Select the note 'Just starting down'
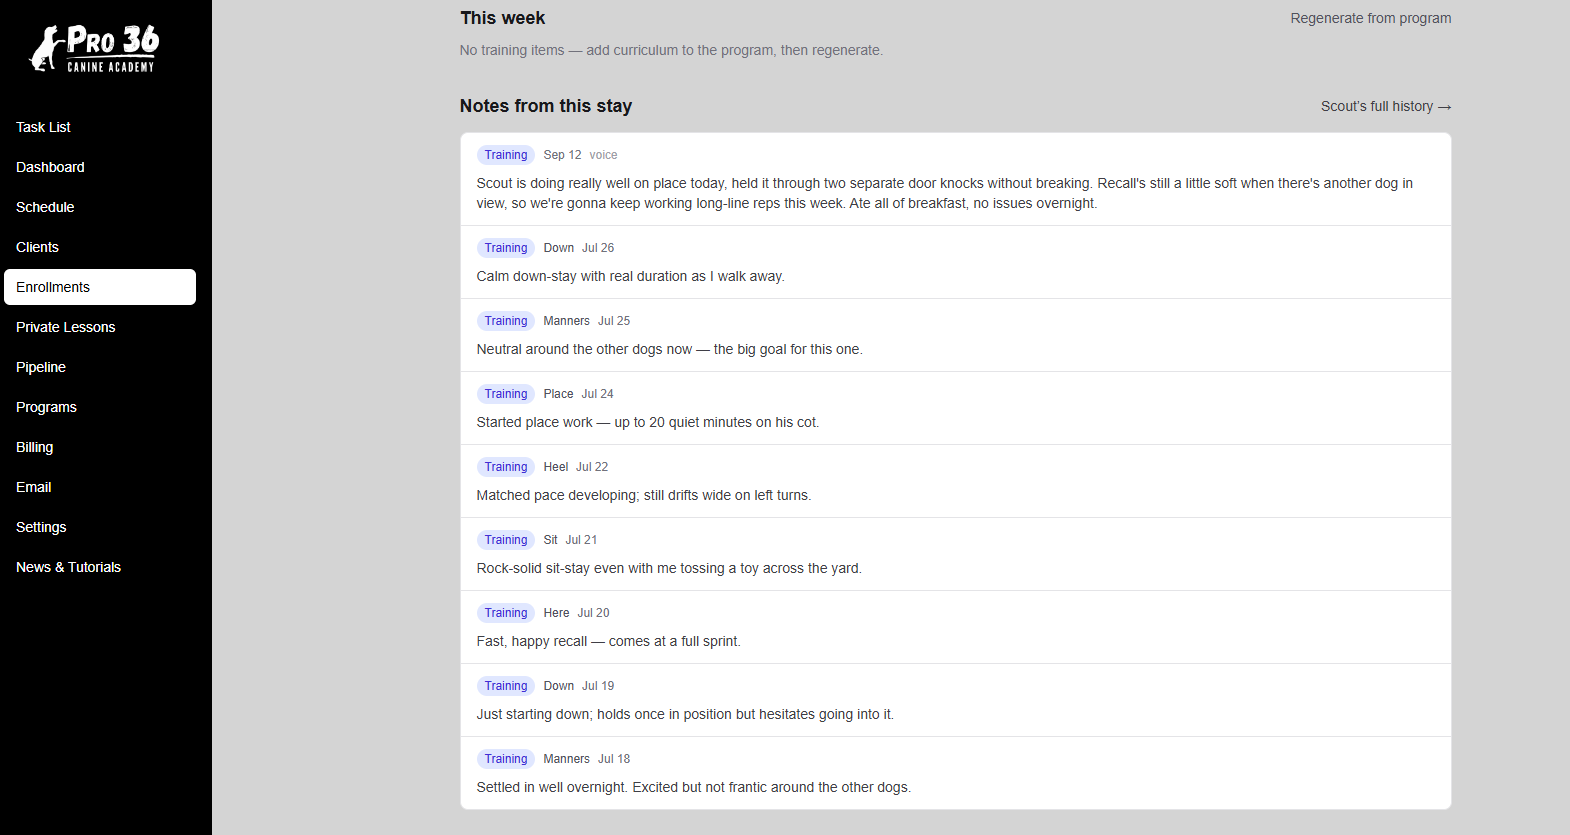1570x835 pixels. 955,700
